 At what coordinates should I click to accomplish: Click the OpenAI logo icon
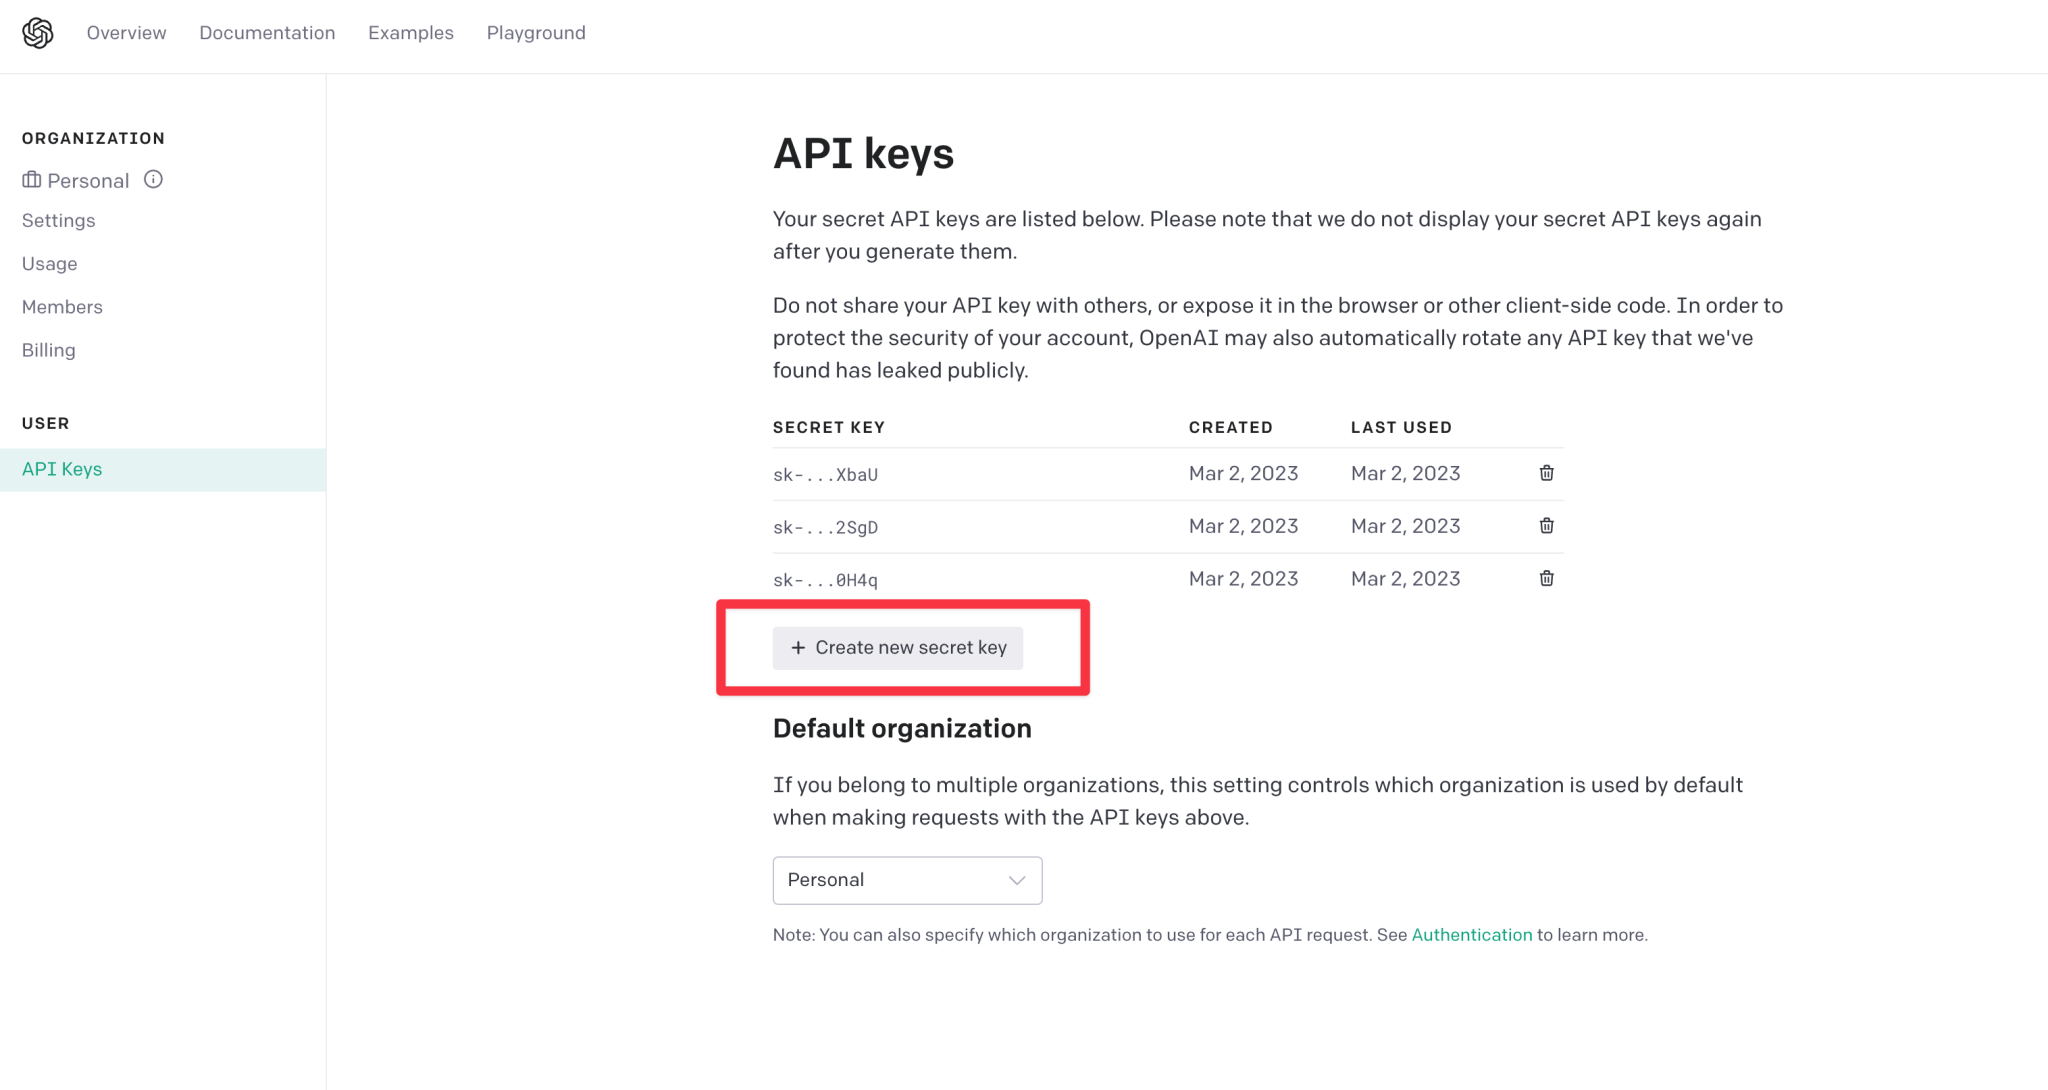pyautogui.click(x=37, y=33)
